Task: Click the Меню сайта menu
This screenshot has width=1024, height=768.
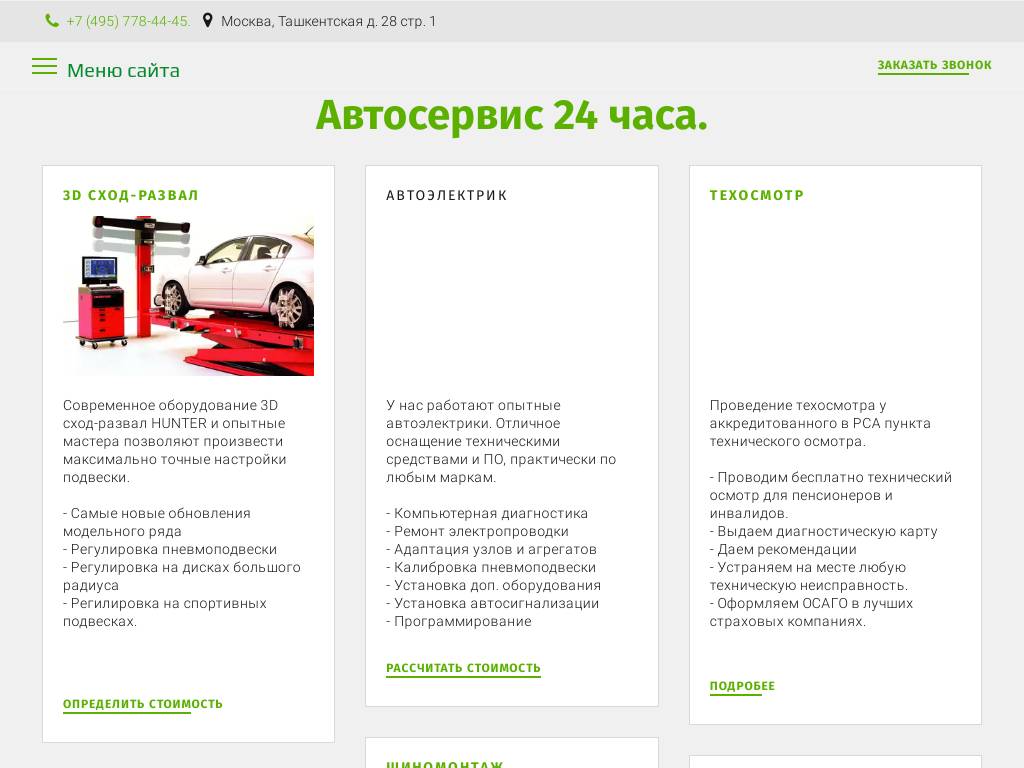Action: tap(123, 70)
